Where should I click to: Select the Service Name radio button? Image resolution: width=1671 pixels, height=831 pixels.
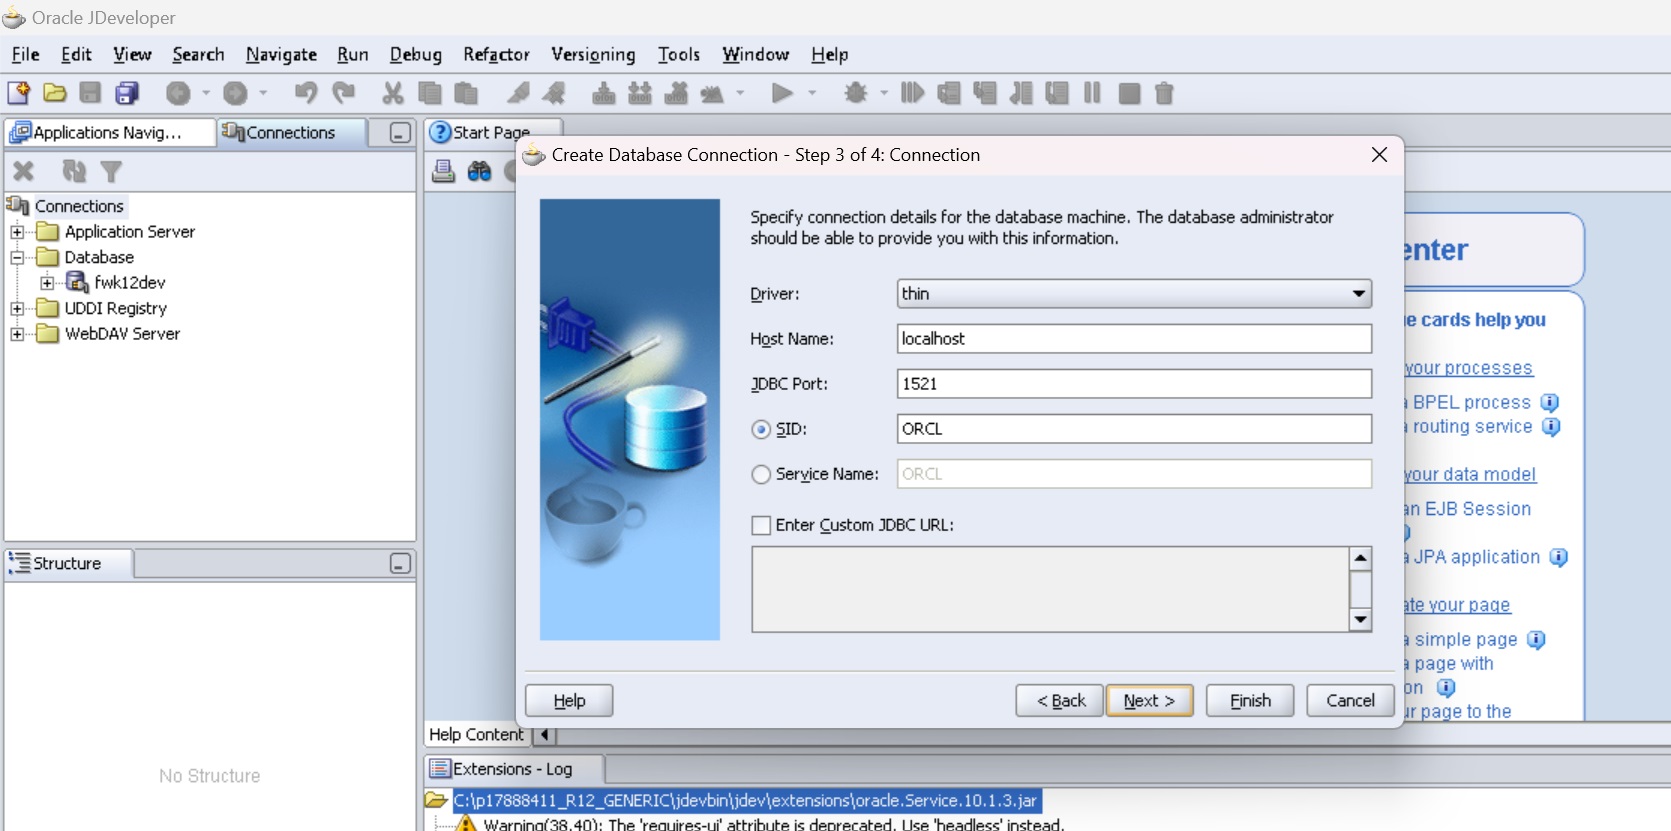(x=761, y=474)
